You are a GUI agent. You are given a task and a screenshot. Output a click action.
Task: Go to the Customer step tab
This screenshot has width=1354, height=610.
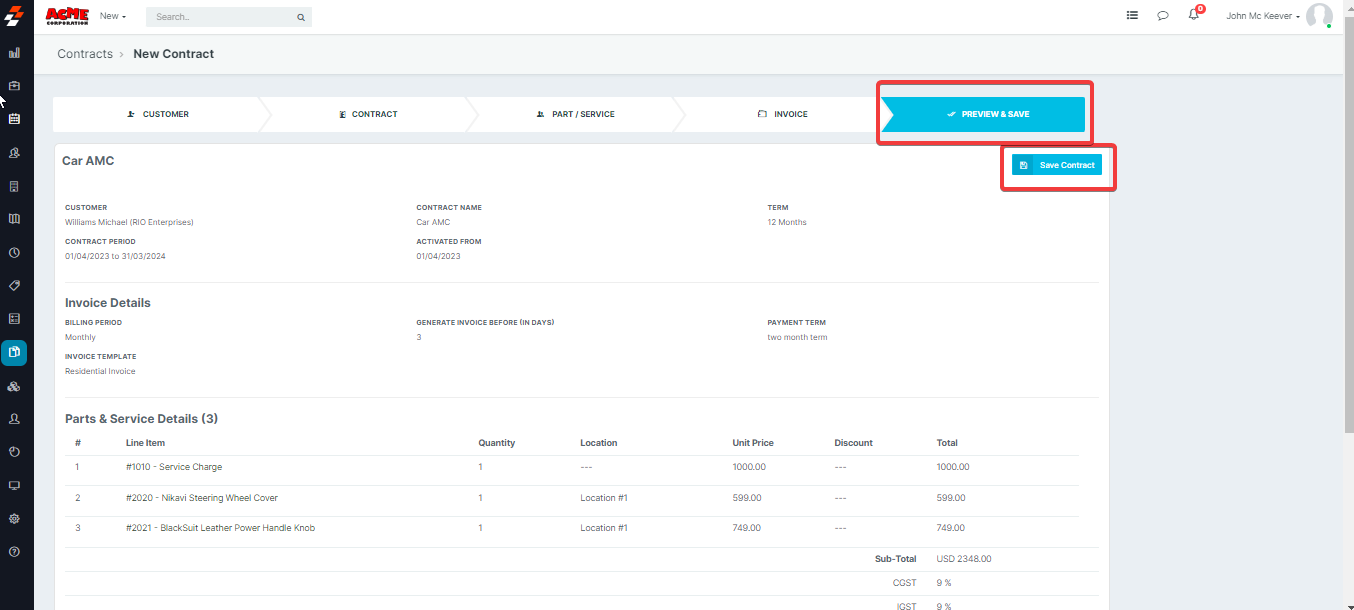coord(158,114)
